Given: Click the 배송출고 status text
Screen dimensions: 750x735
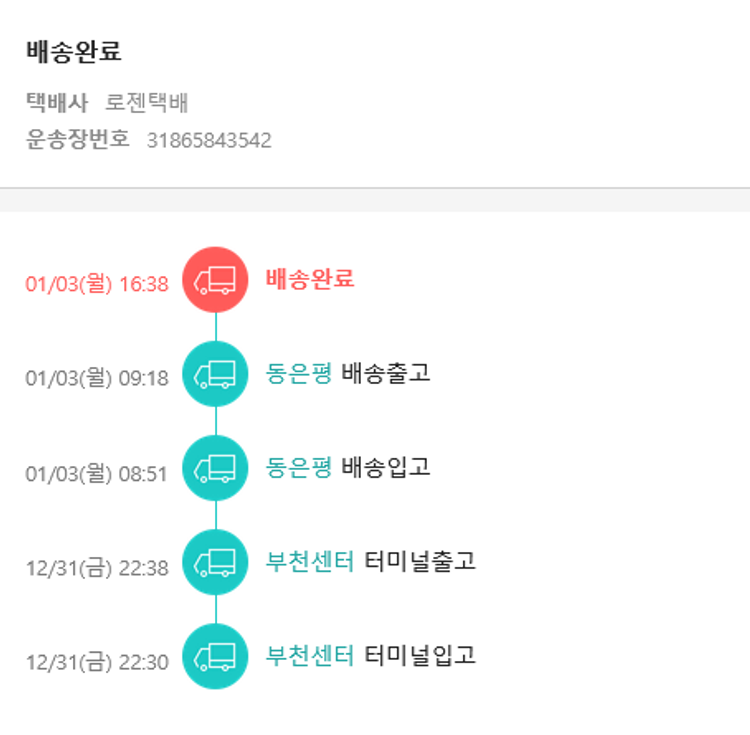Looking at the screenshot, I should point(386,374).
